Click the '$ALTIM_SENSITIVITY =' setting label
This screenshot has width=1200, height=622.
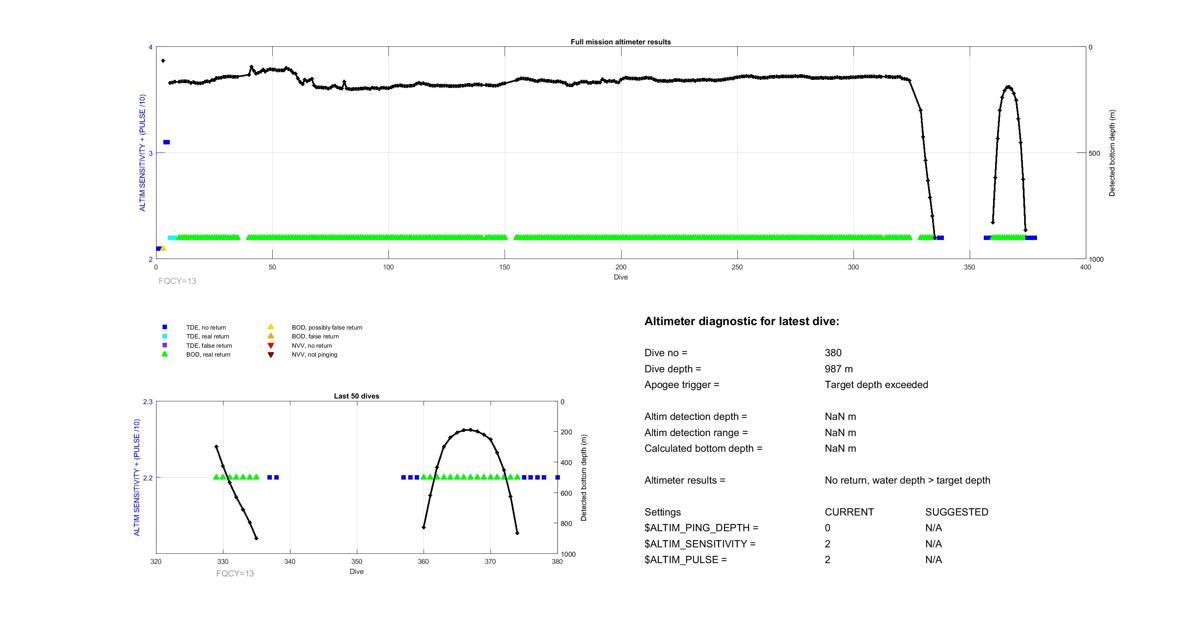pos(700,544)
